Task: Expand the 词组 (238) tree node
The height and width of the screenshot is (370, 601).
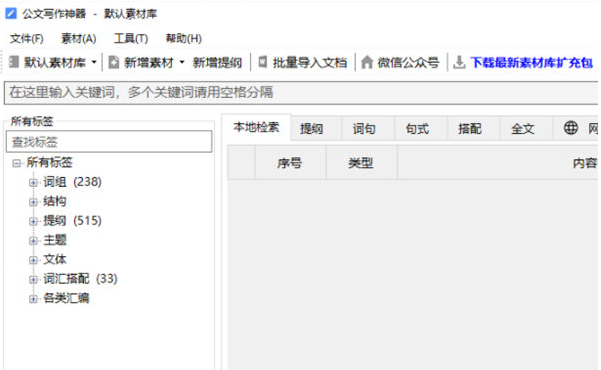Action: (33, 183)
